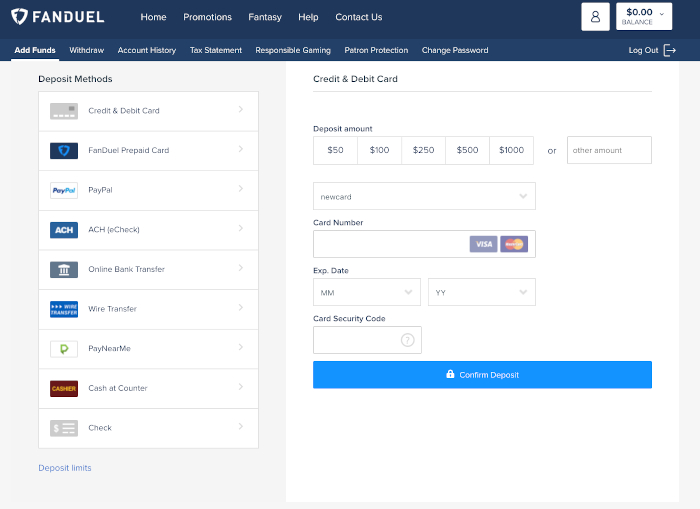The image size is (700, 509).
Task: Open the newcard selection dropdown
Action: coord(424,196)
